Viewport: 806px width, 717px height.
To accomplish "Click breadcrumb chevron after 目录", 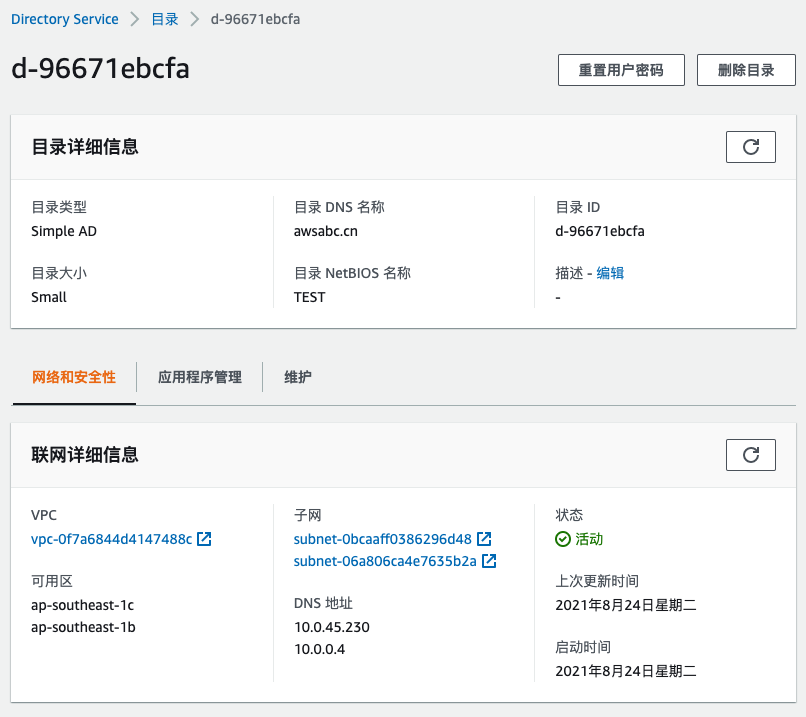I will click(194, 19).
